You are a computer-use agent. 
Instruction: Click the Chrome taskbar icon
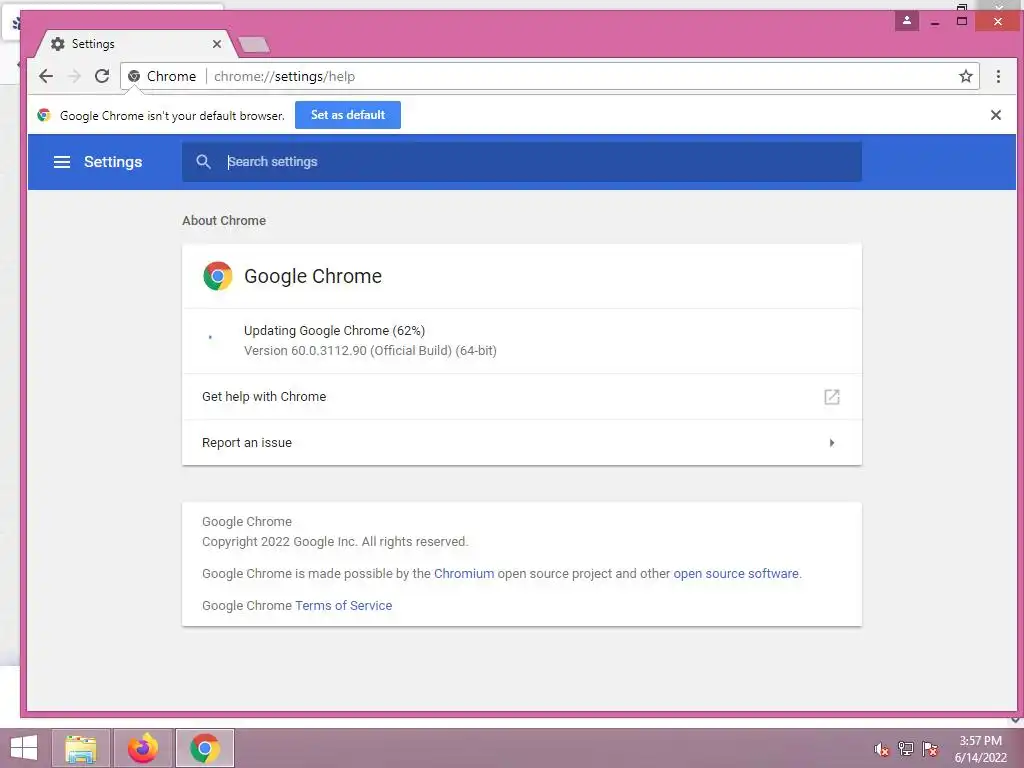[204, 748]
